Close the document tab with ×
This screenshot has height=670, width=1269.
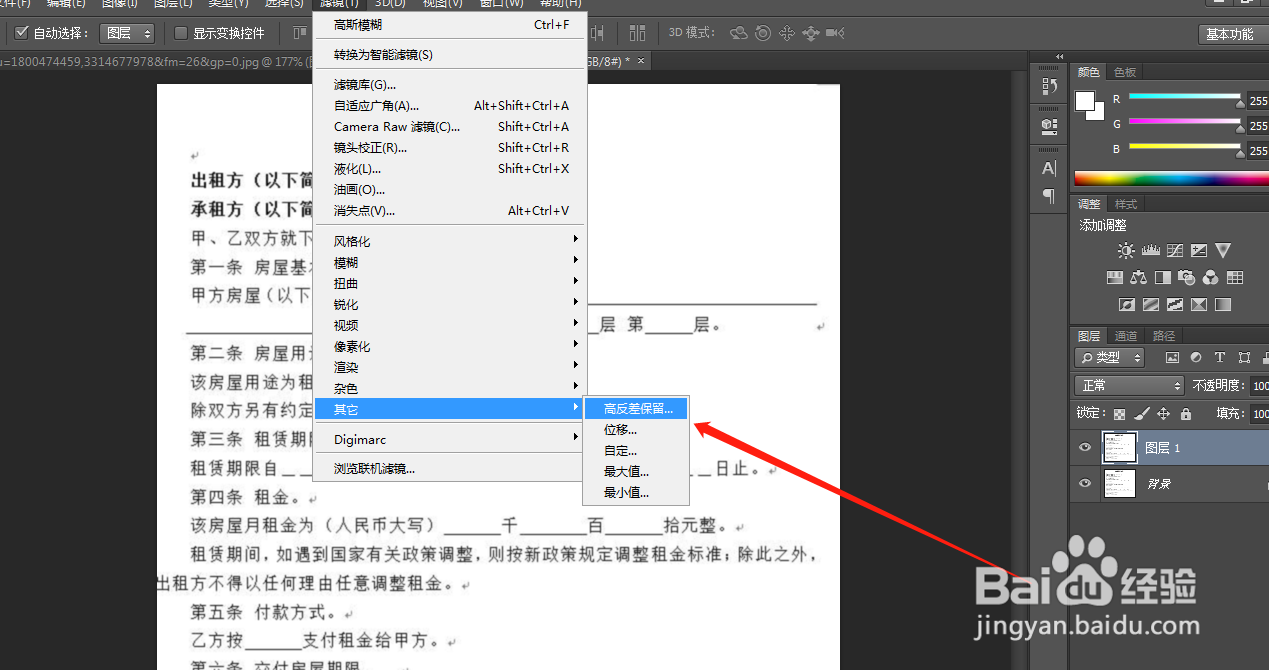point(642,61)
